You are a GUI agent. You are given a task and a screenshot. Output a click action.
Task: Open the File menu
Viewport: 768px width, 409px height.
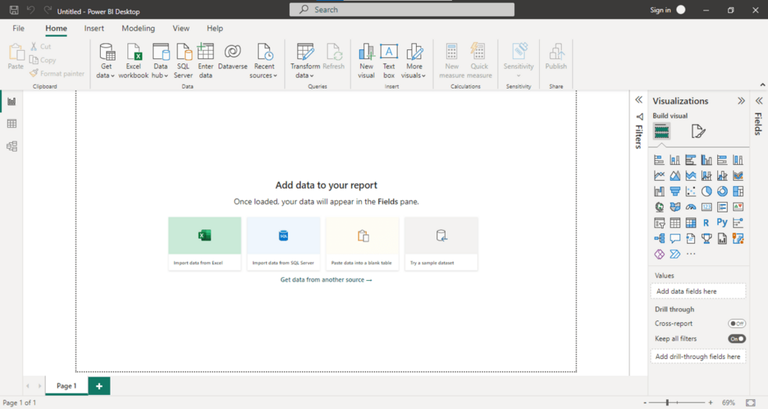coord(19,28)
